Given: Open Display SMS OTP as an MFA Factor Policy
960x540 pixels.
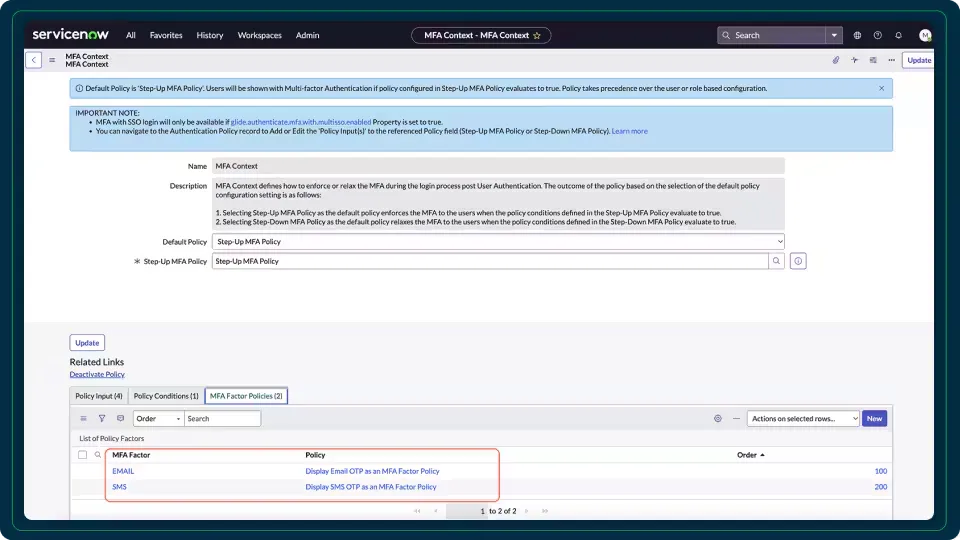Looking at the screenshot, I should click(x=371, y=487).
